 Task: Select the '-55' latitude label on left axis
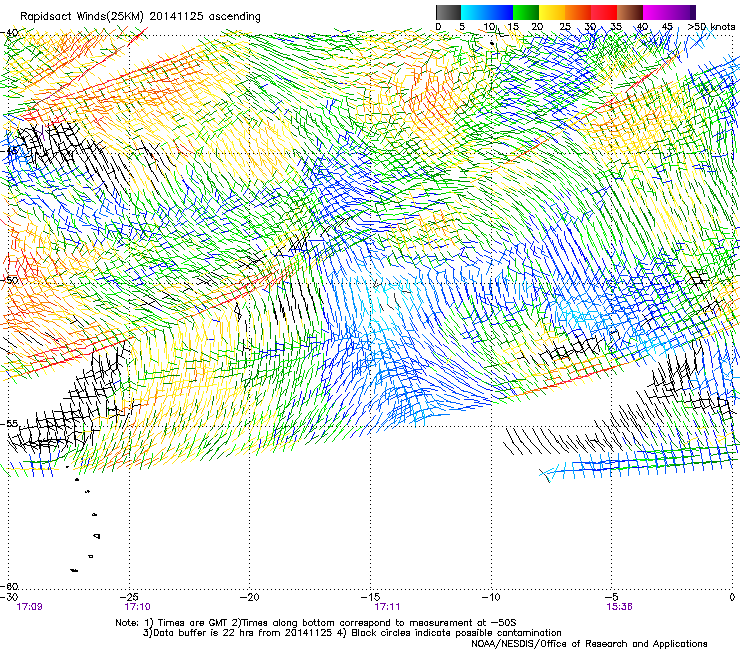[x=10, y=423]
